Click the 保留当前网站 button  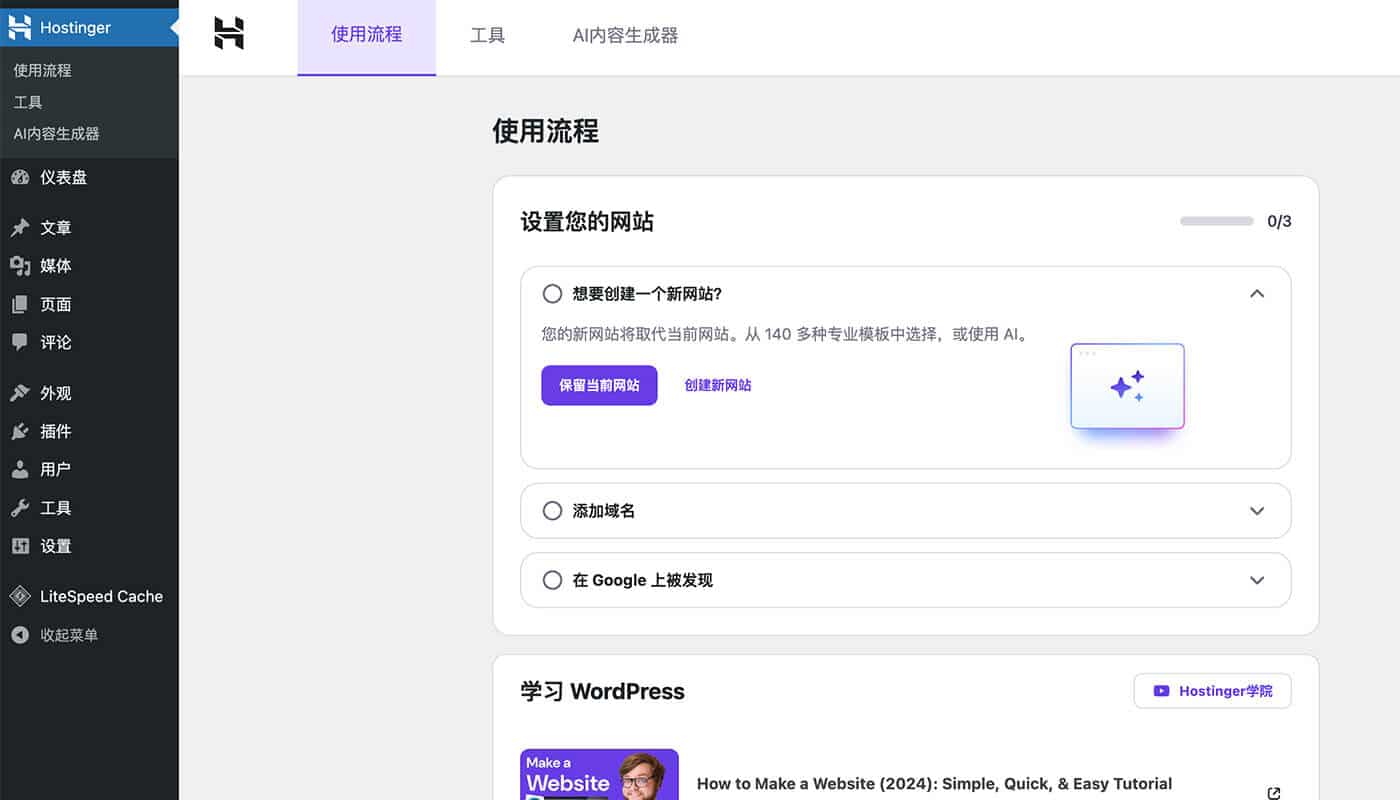(x=598, y=385)
